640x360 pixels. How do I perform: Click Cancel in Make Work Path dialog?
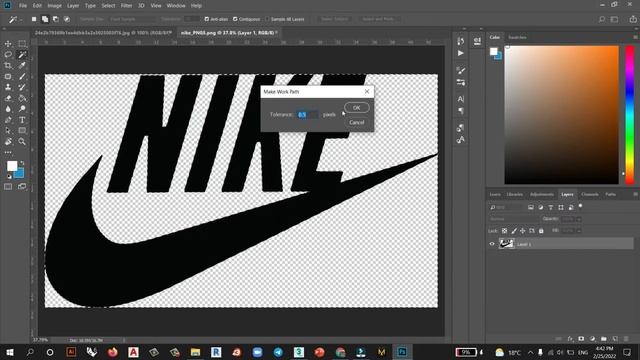point(357,122)
